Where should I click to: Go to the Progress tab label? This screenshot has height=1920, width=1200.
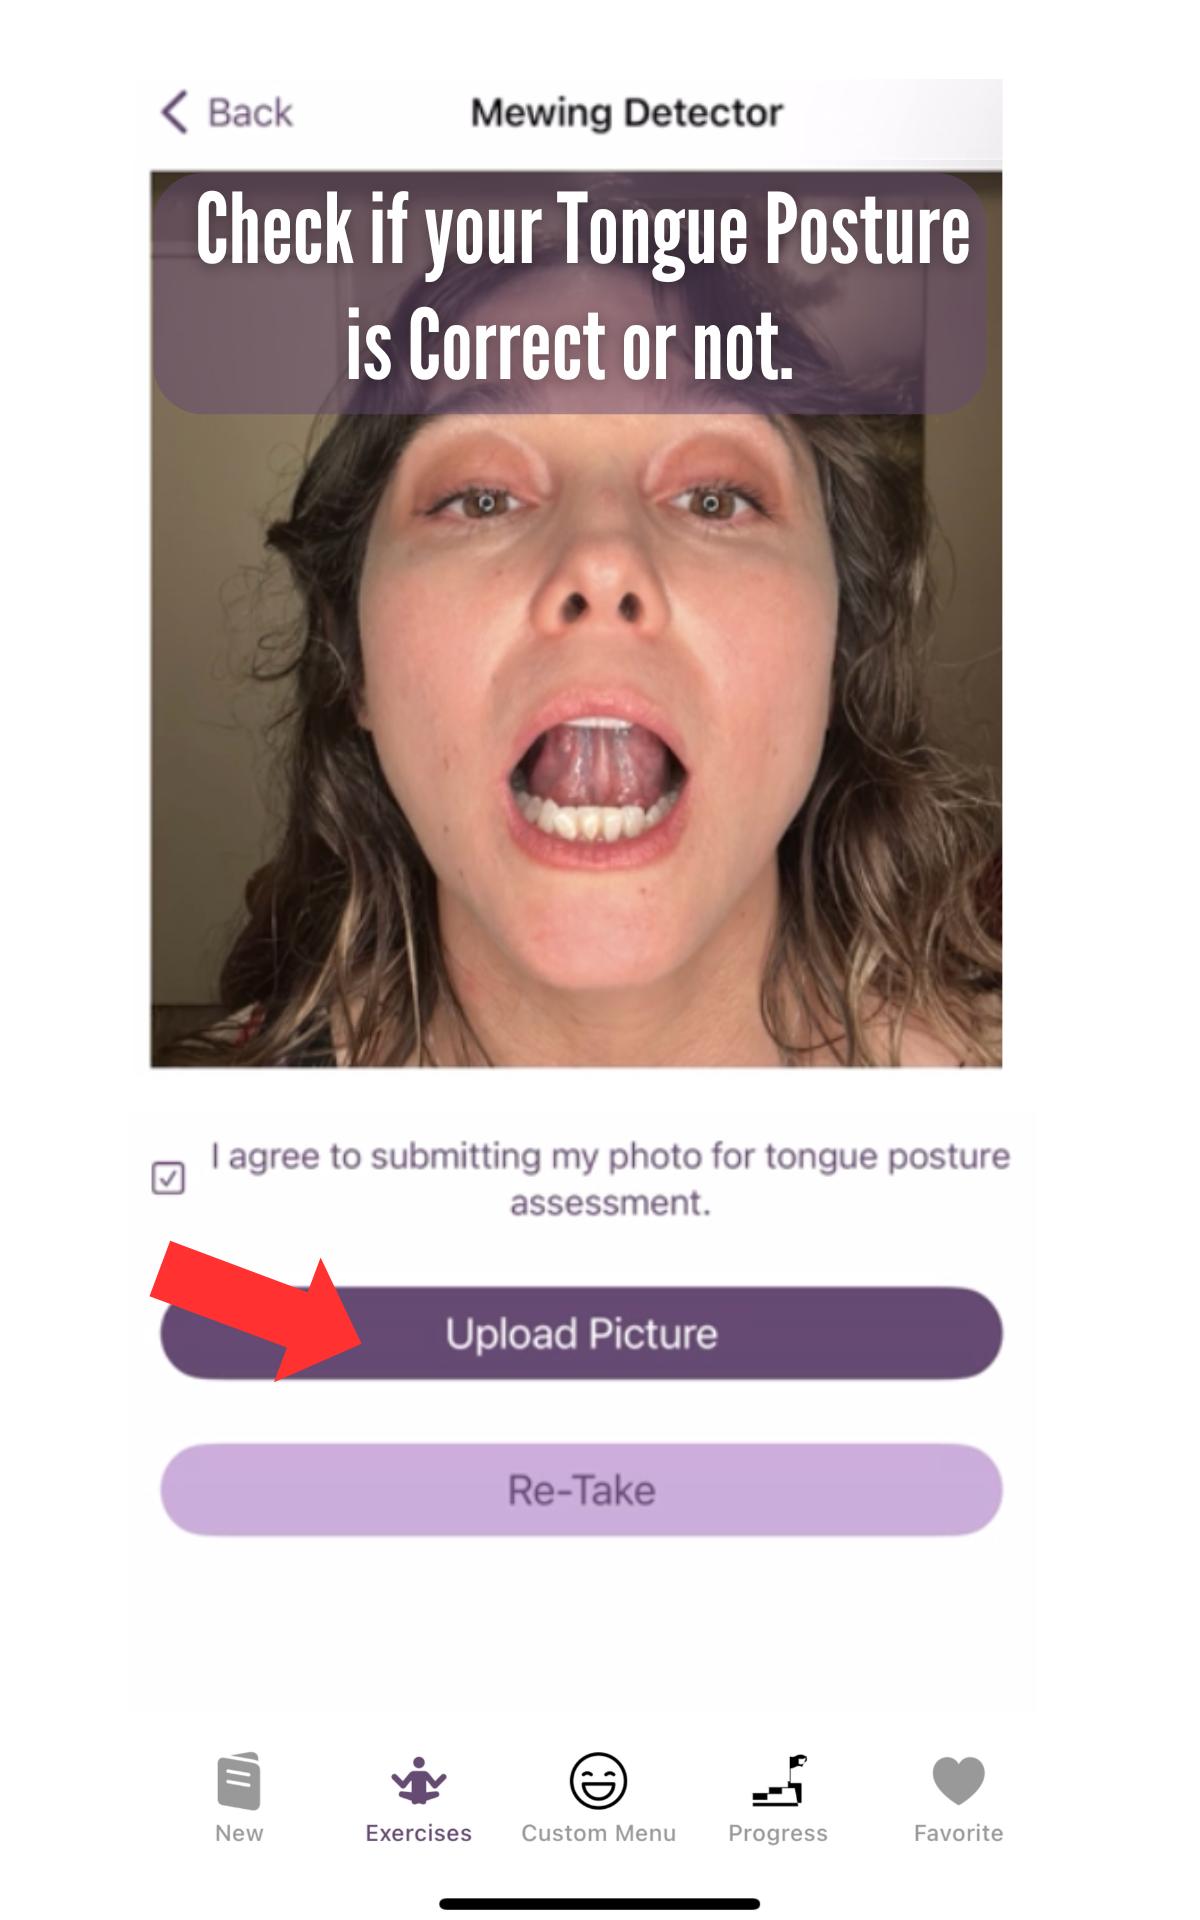click(778, 1833)
